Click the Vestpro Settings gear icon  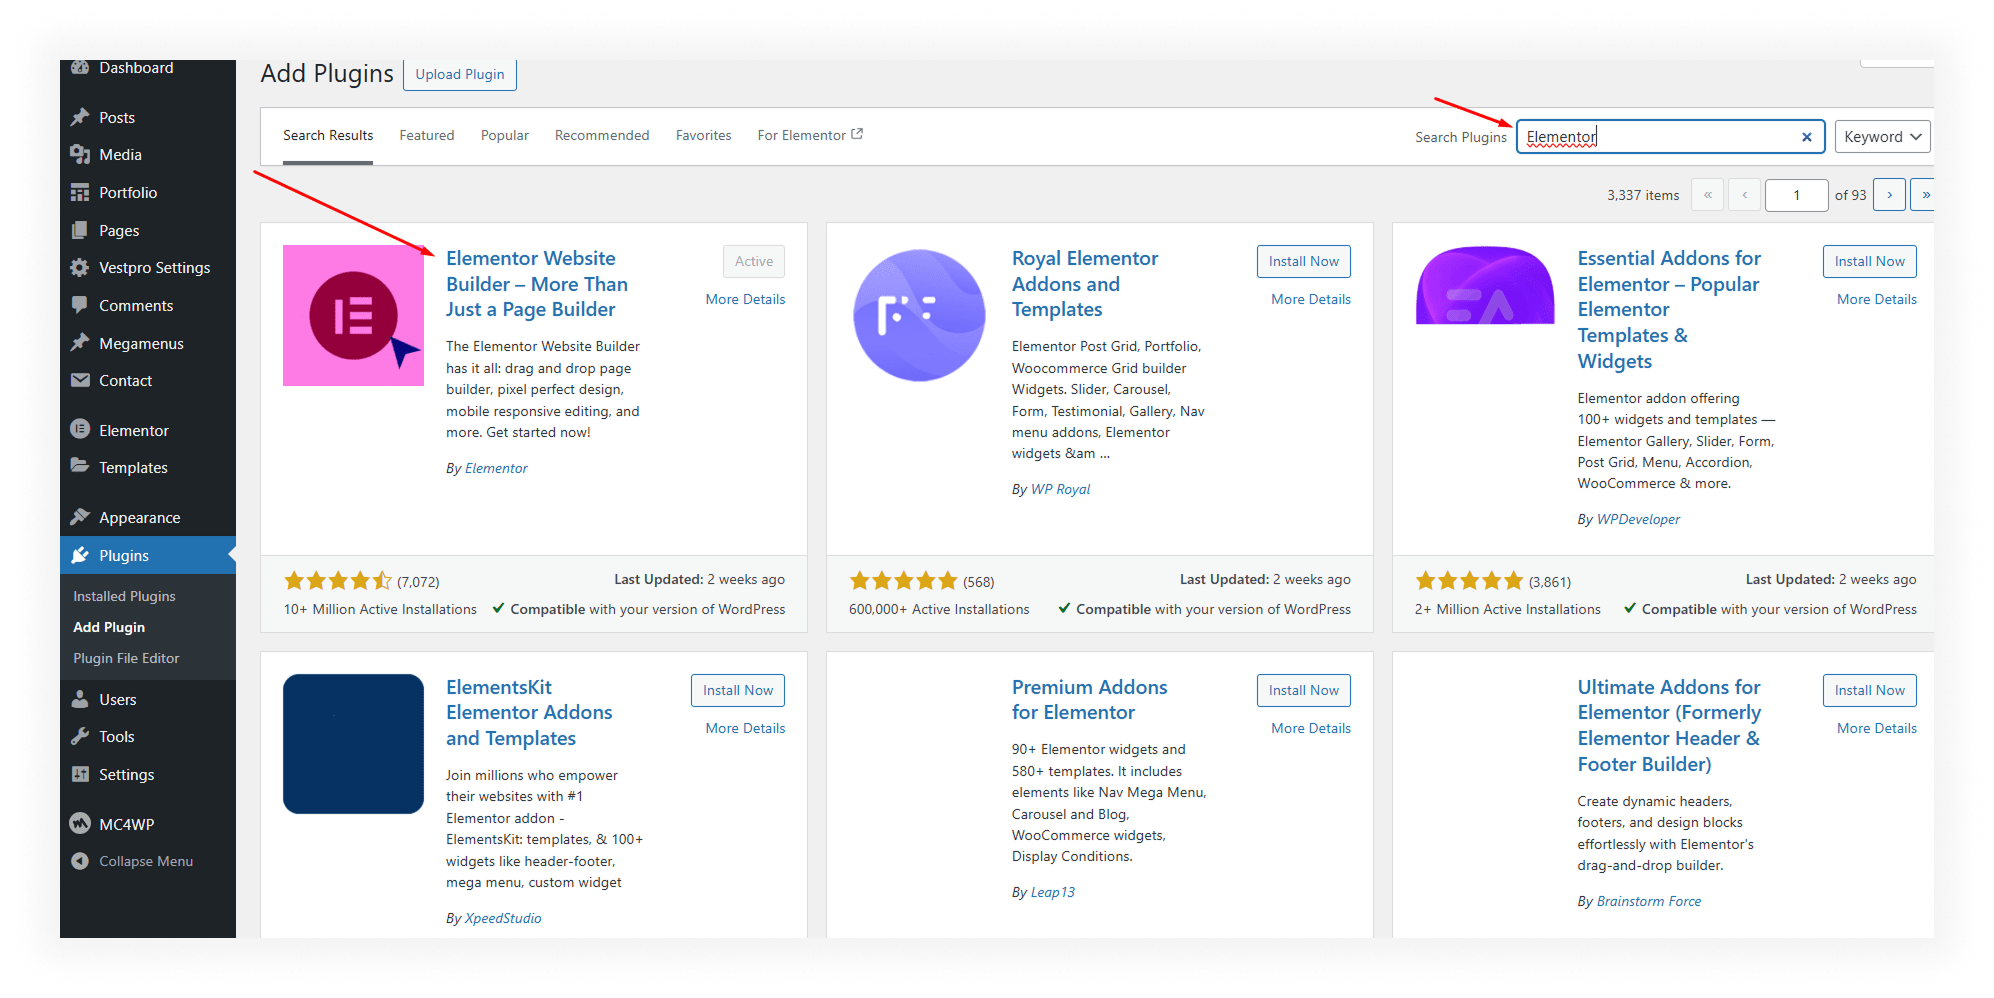click(80, 267)
